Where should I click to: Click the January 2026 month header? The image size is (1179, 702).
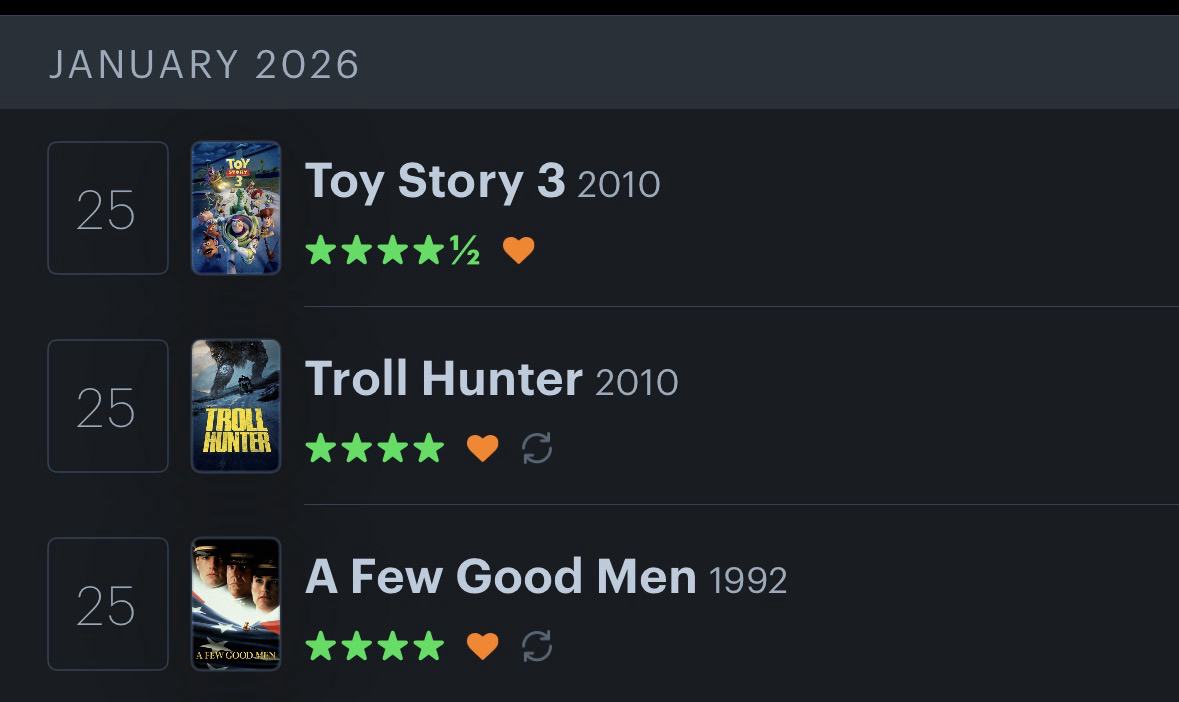(x=204, y=65)
